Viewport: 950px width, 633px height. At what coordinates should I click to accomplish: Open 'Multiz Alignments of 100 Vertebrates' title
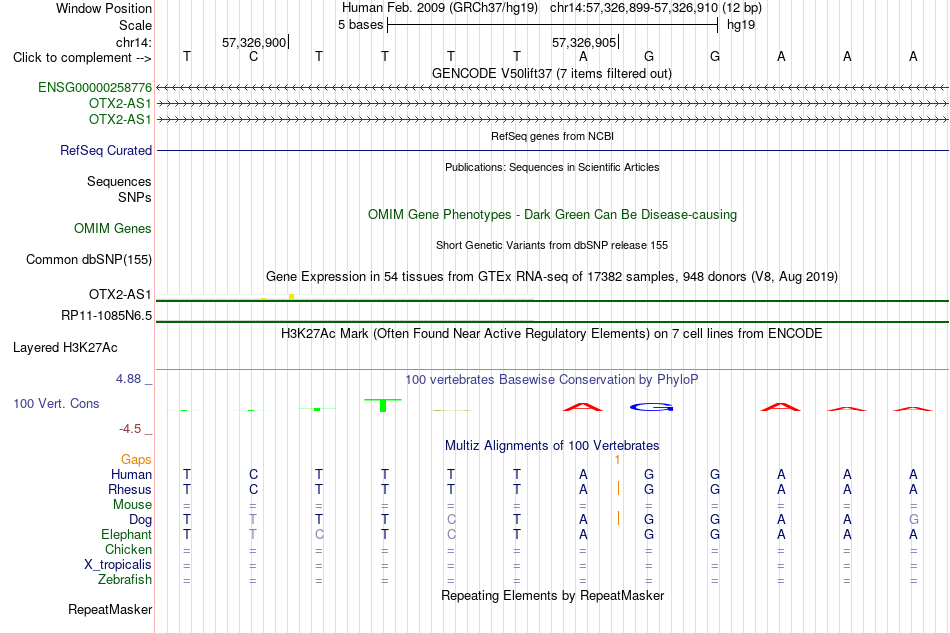(x=552, y=445)
